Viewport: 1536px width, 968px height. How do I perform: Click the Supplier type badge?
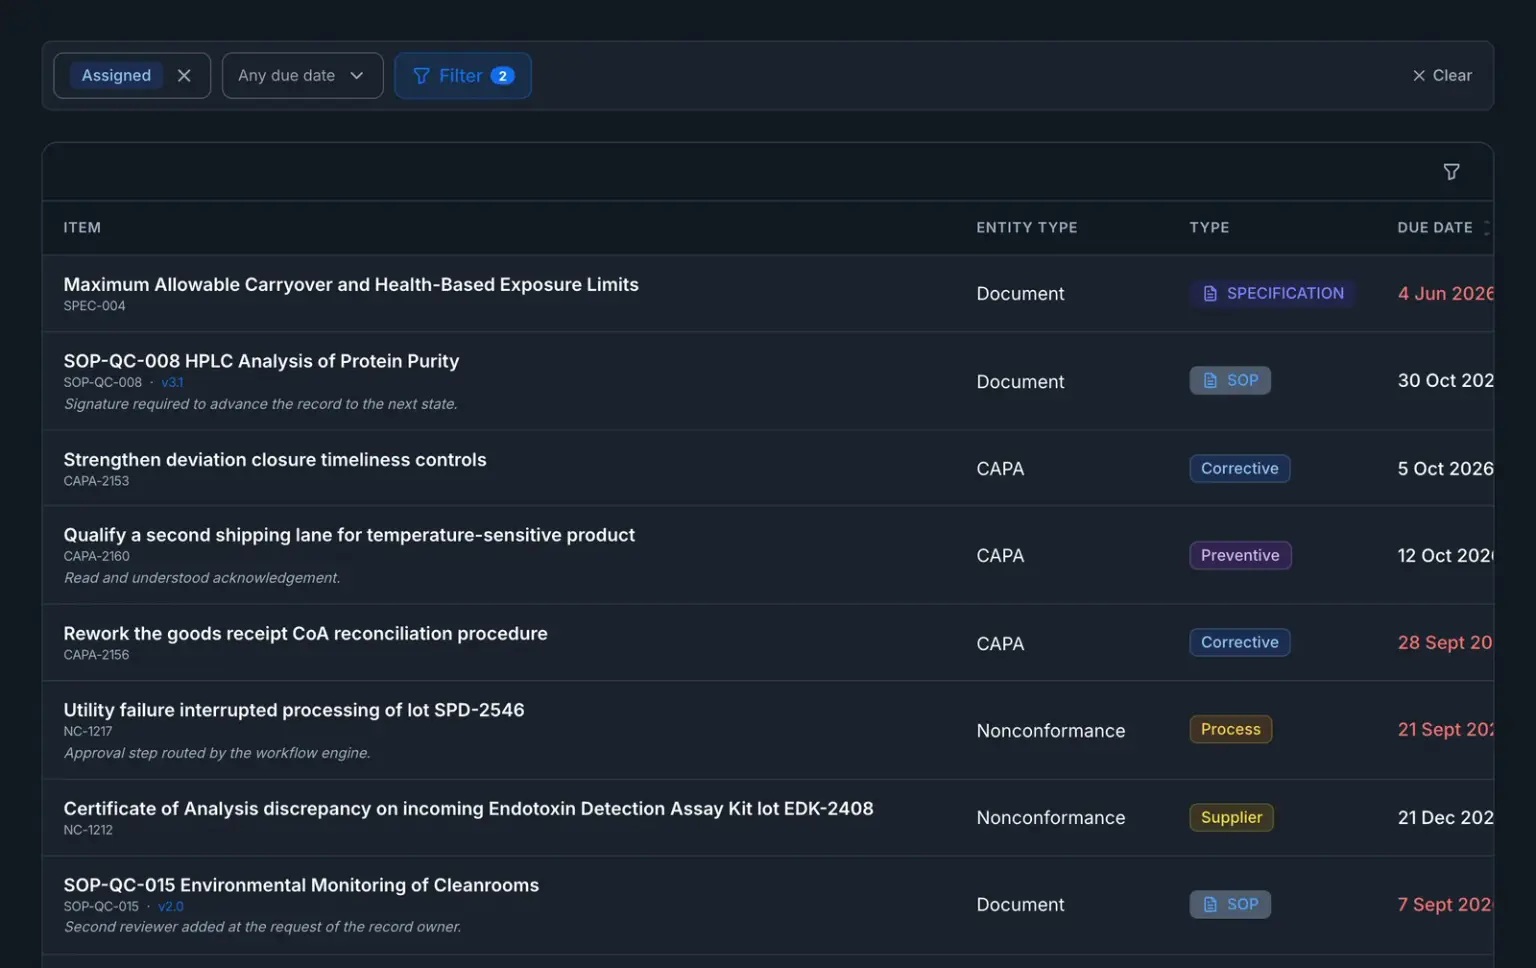tap(1231, 817)
